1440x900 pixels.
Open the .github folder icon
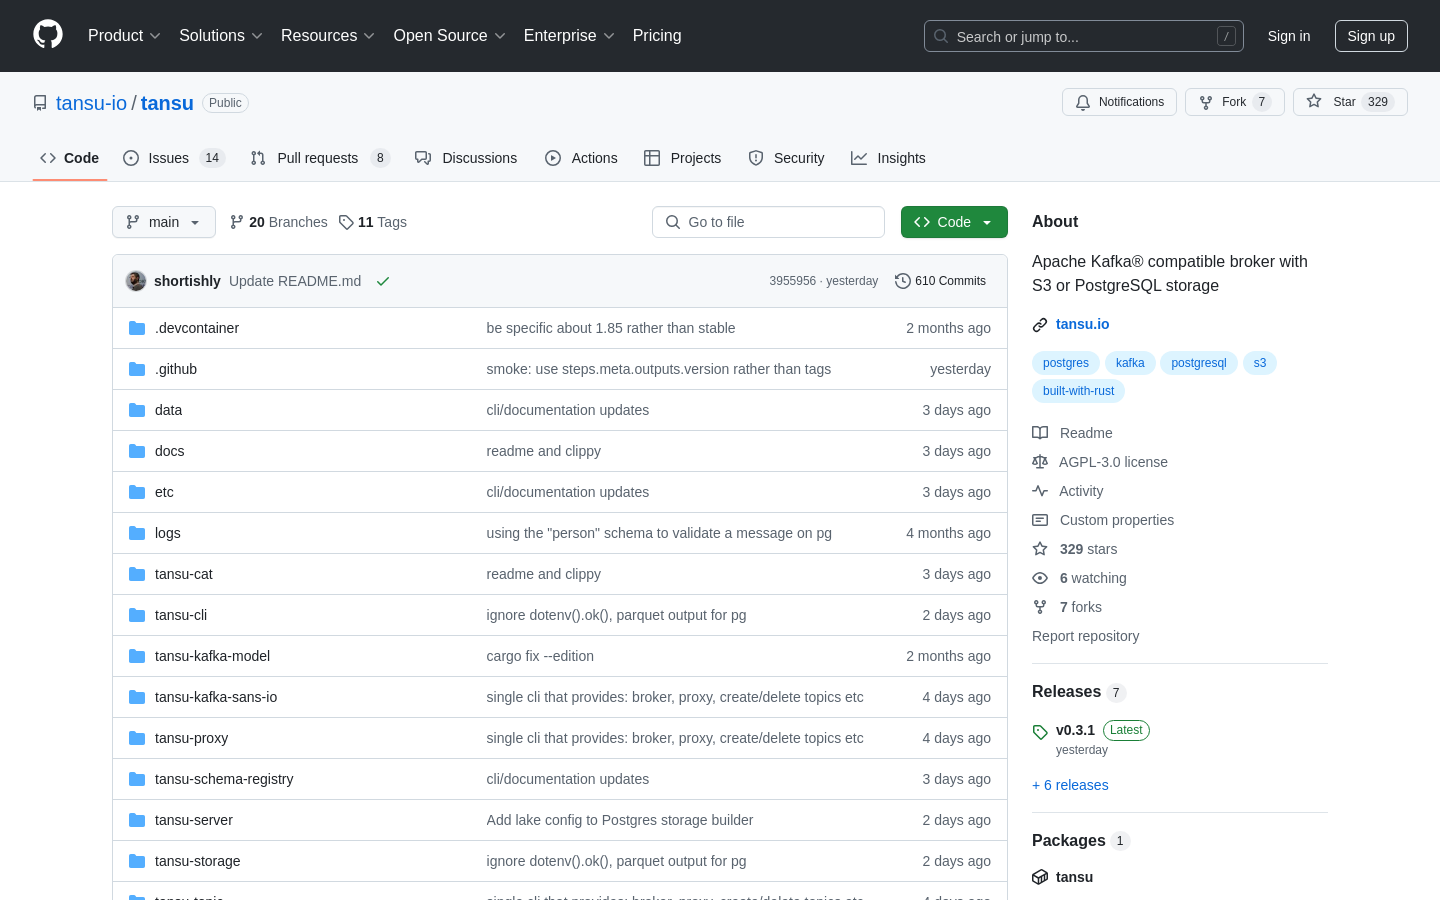click(137, 369)
